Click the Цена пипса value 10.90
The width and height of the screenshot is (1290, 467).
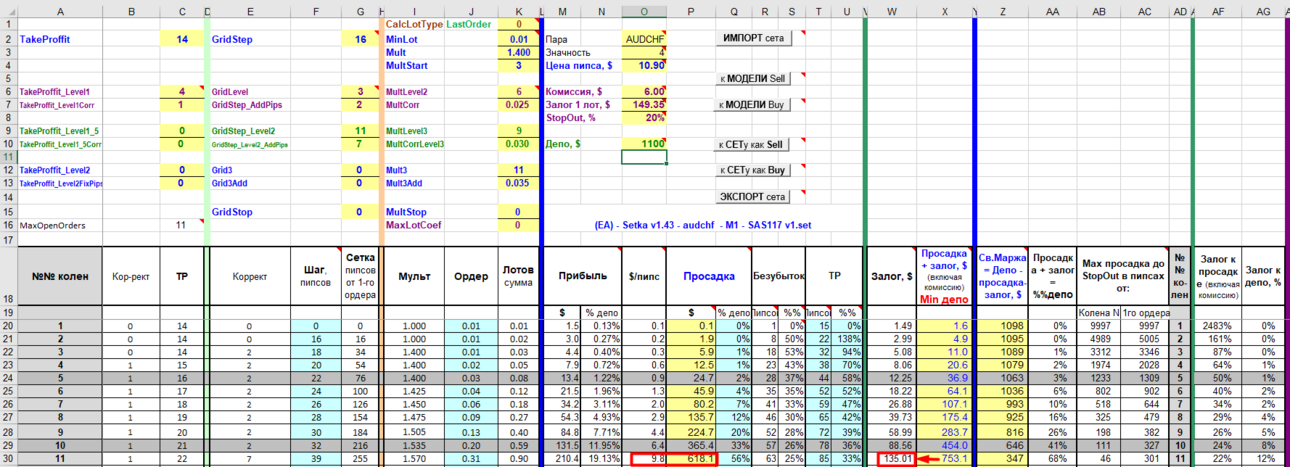[643, 65]
